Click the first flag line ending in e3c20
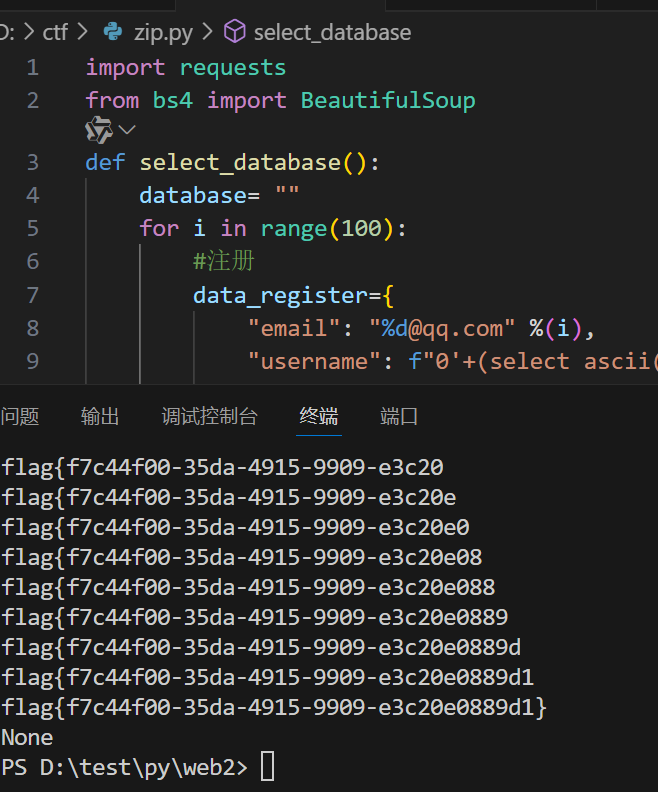 click(223, 467)
